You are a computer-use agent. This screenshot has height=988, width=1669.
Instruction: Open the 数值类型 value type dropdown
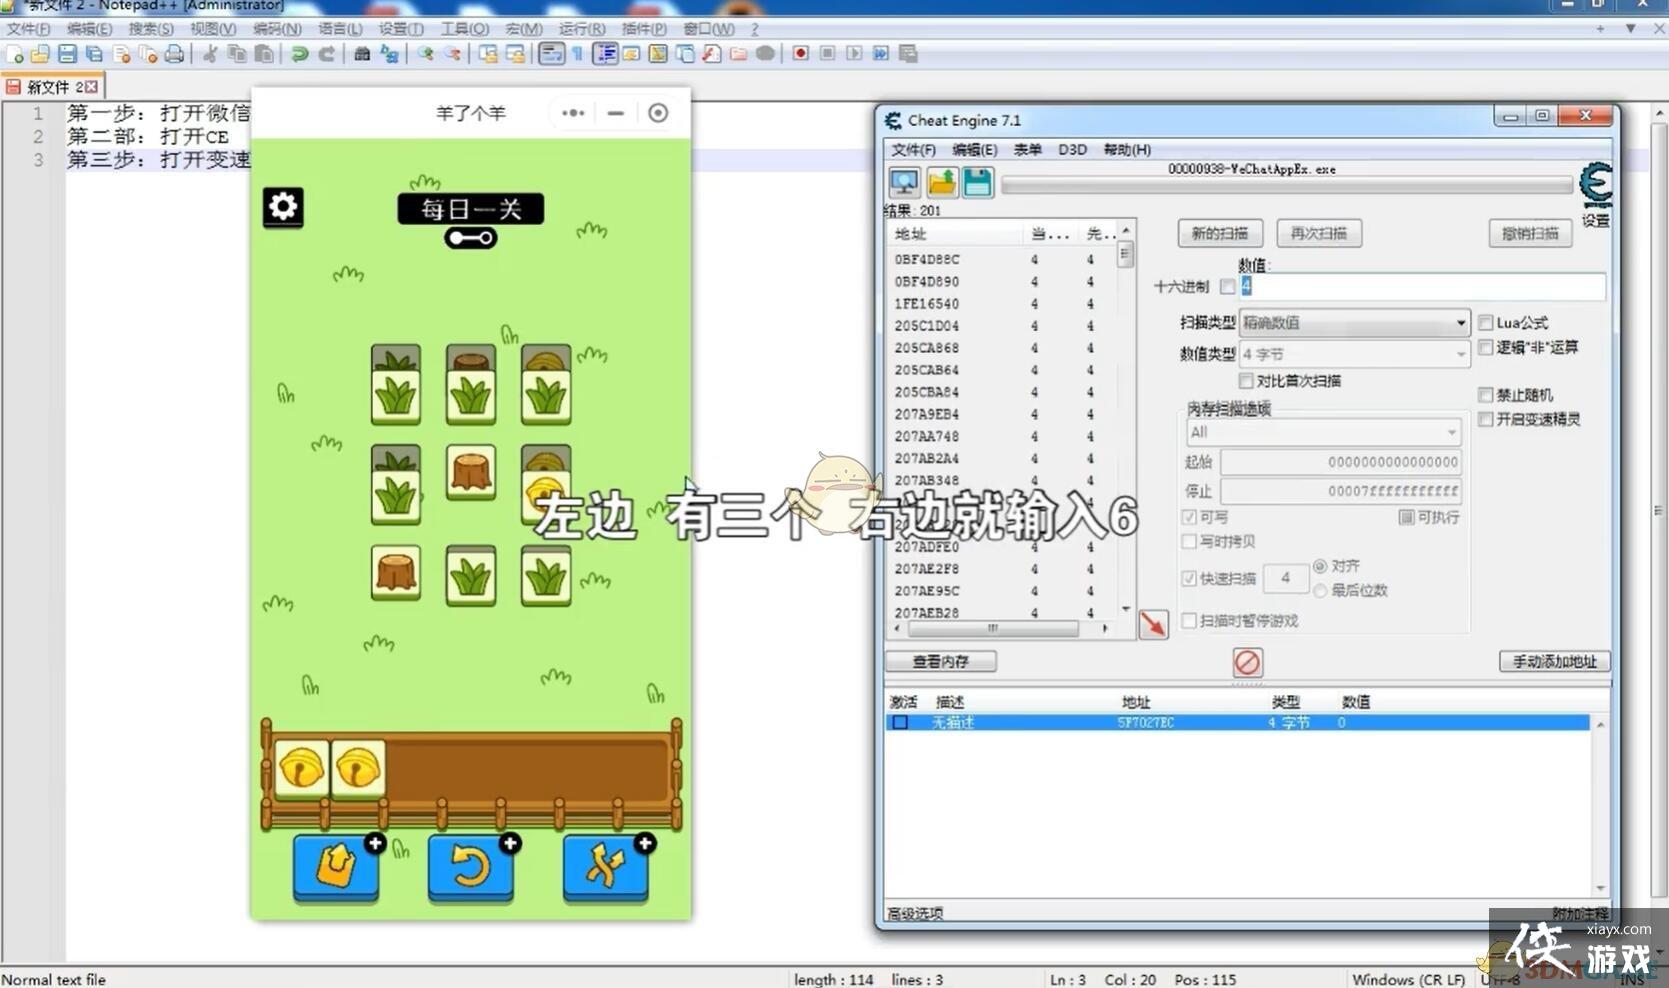pyautogui.click(x=1354, y=354)
